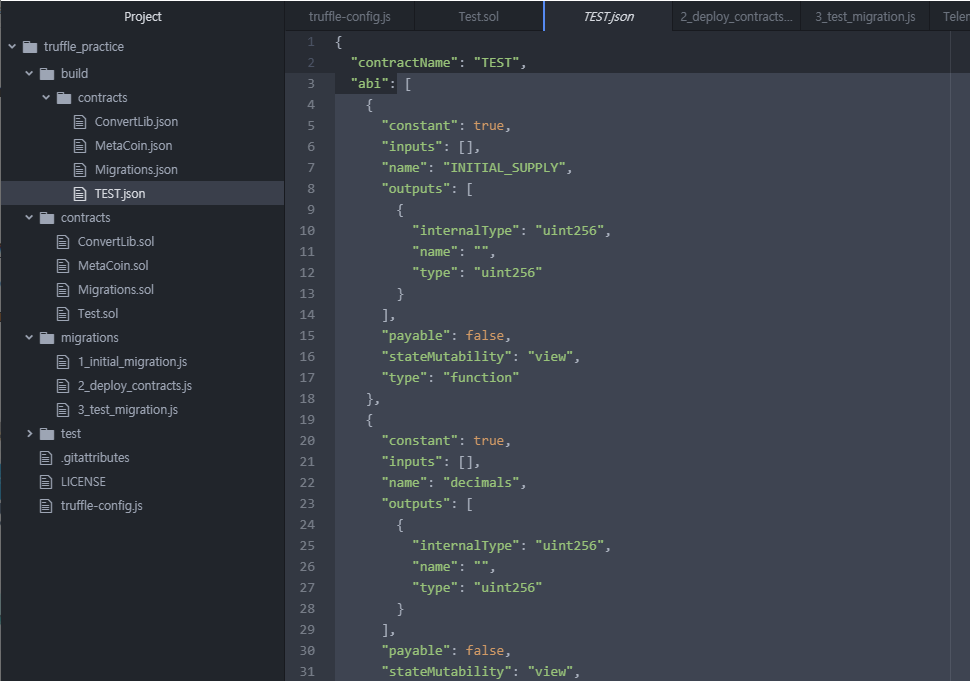Click line number 3 in the gutter
The height and width of the screenshot is (681, 970).
point(311,84)
